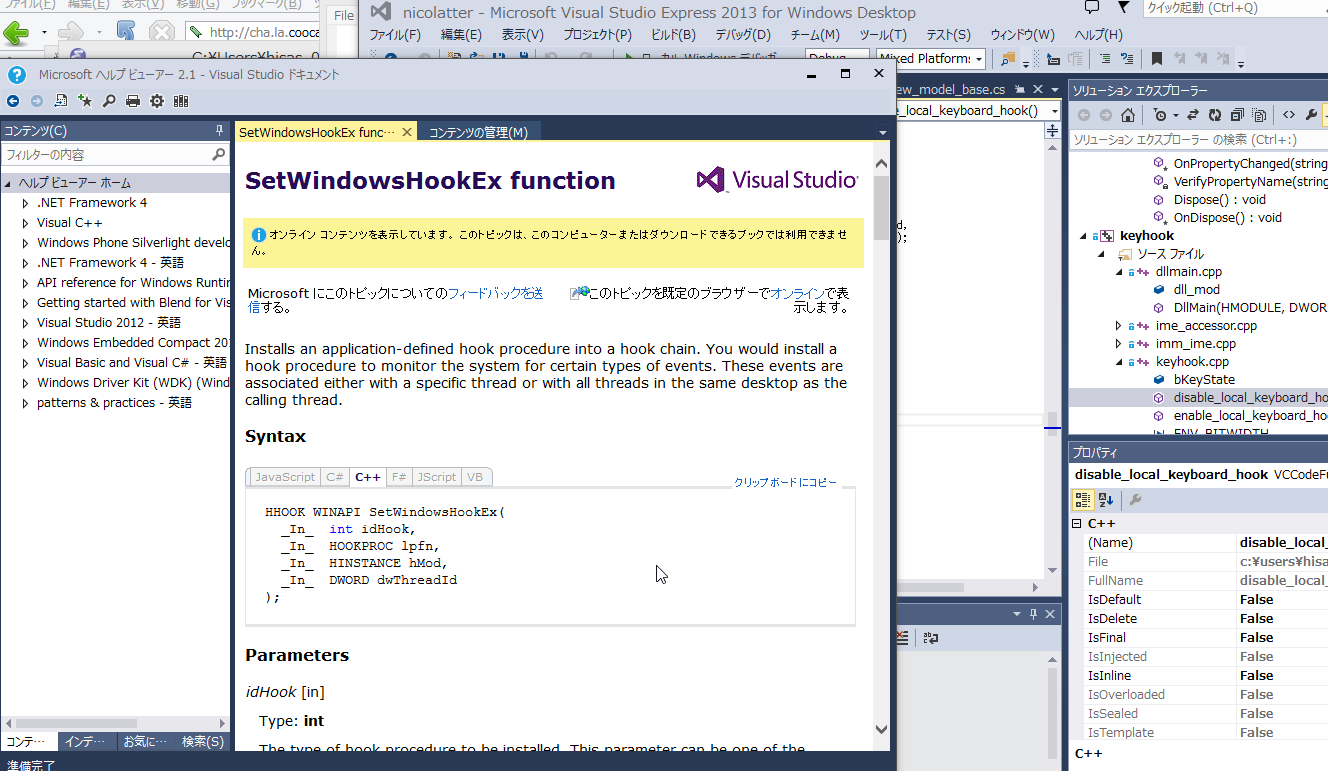Open Help Viewer tab list dropdown arrow
This screenshot has height=771, width=1328.
[883, 132]
